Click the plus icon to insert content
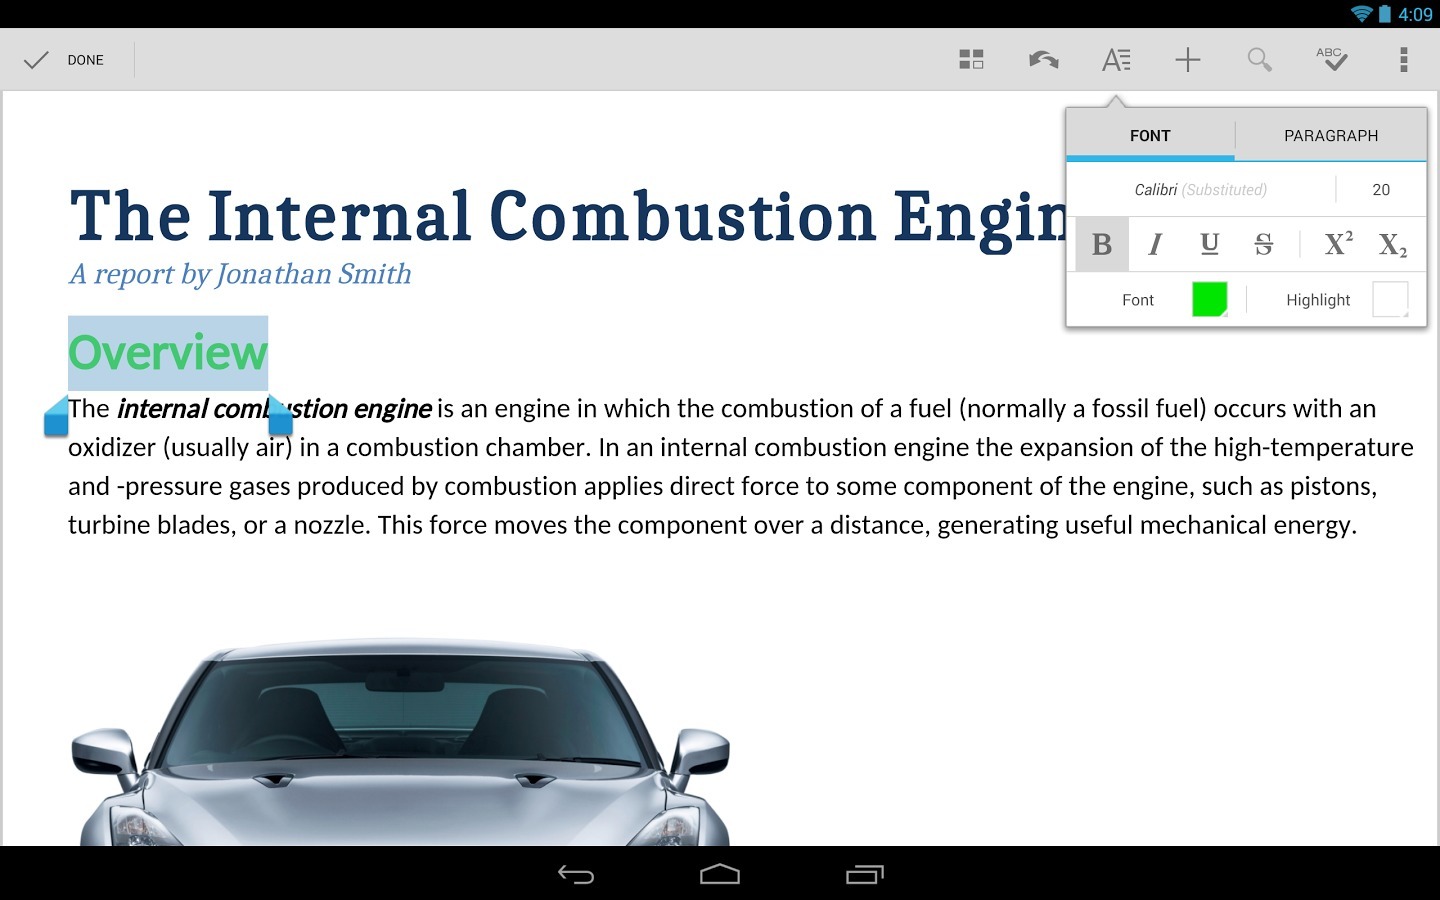This screenshot has width=1440, height=900. (1188, 59)
